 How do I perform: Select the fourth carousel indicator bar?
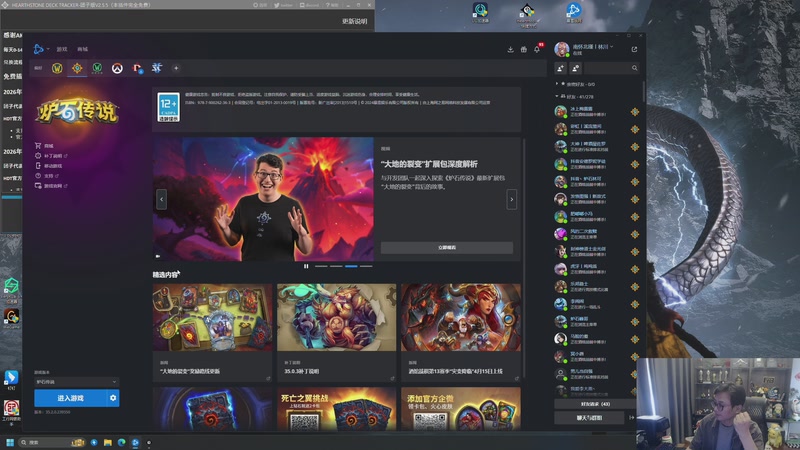coord(366,266)
